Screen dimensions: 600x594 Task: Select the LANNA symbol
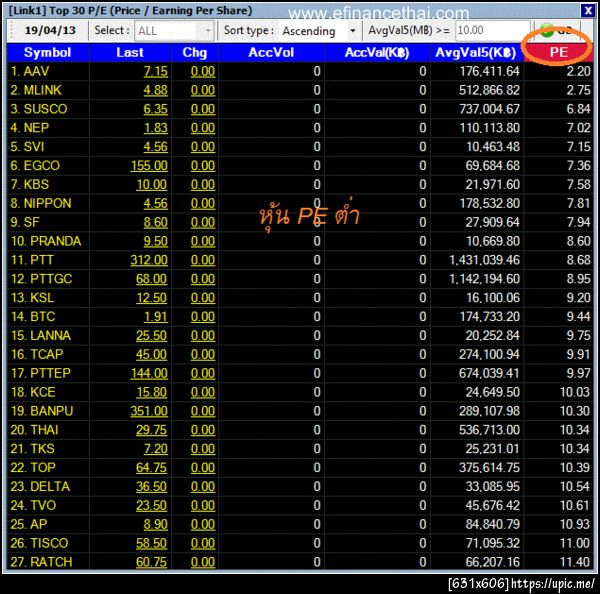(41, 336)
